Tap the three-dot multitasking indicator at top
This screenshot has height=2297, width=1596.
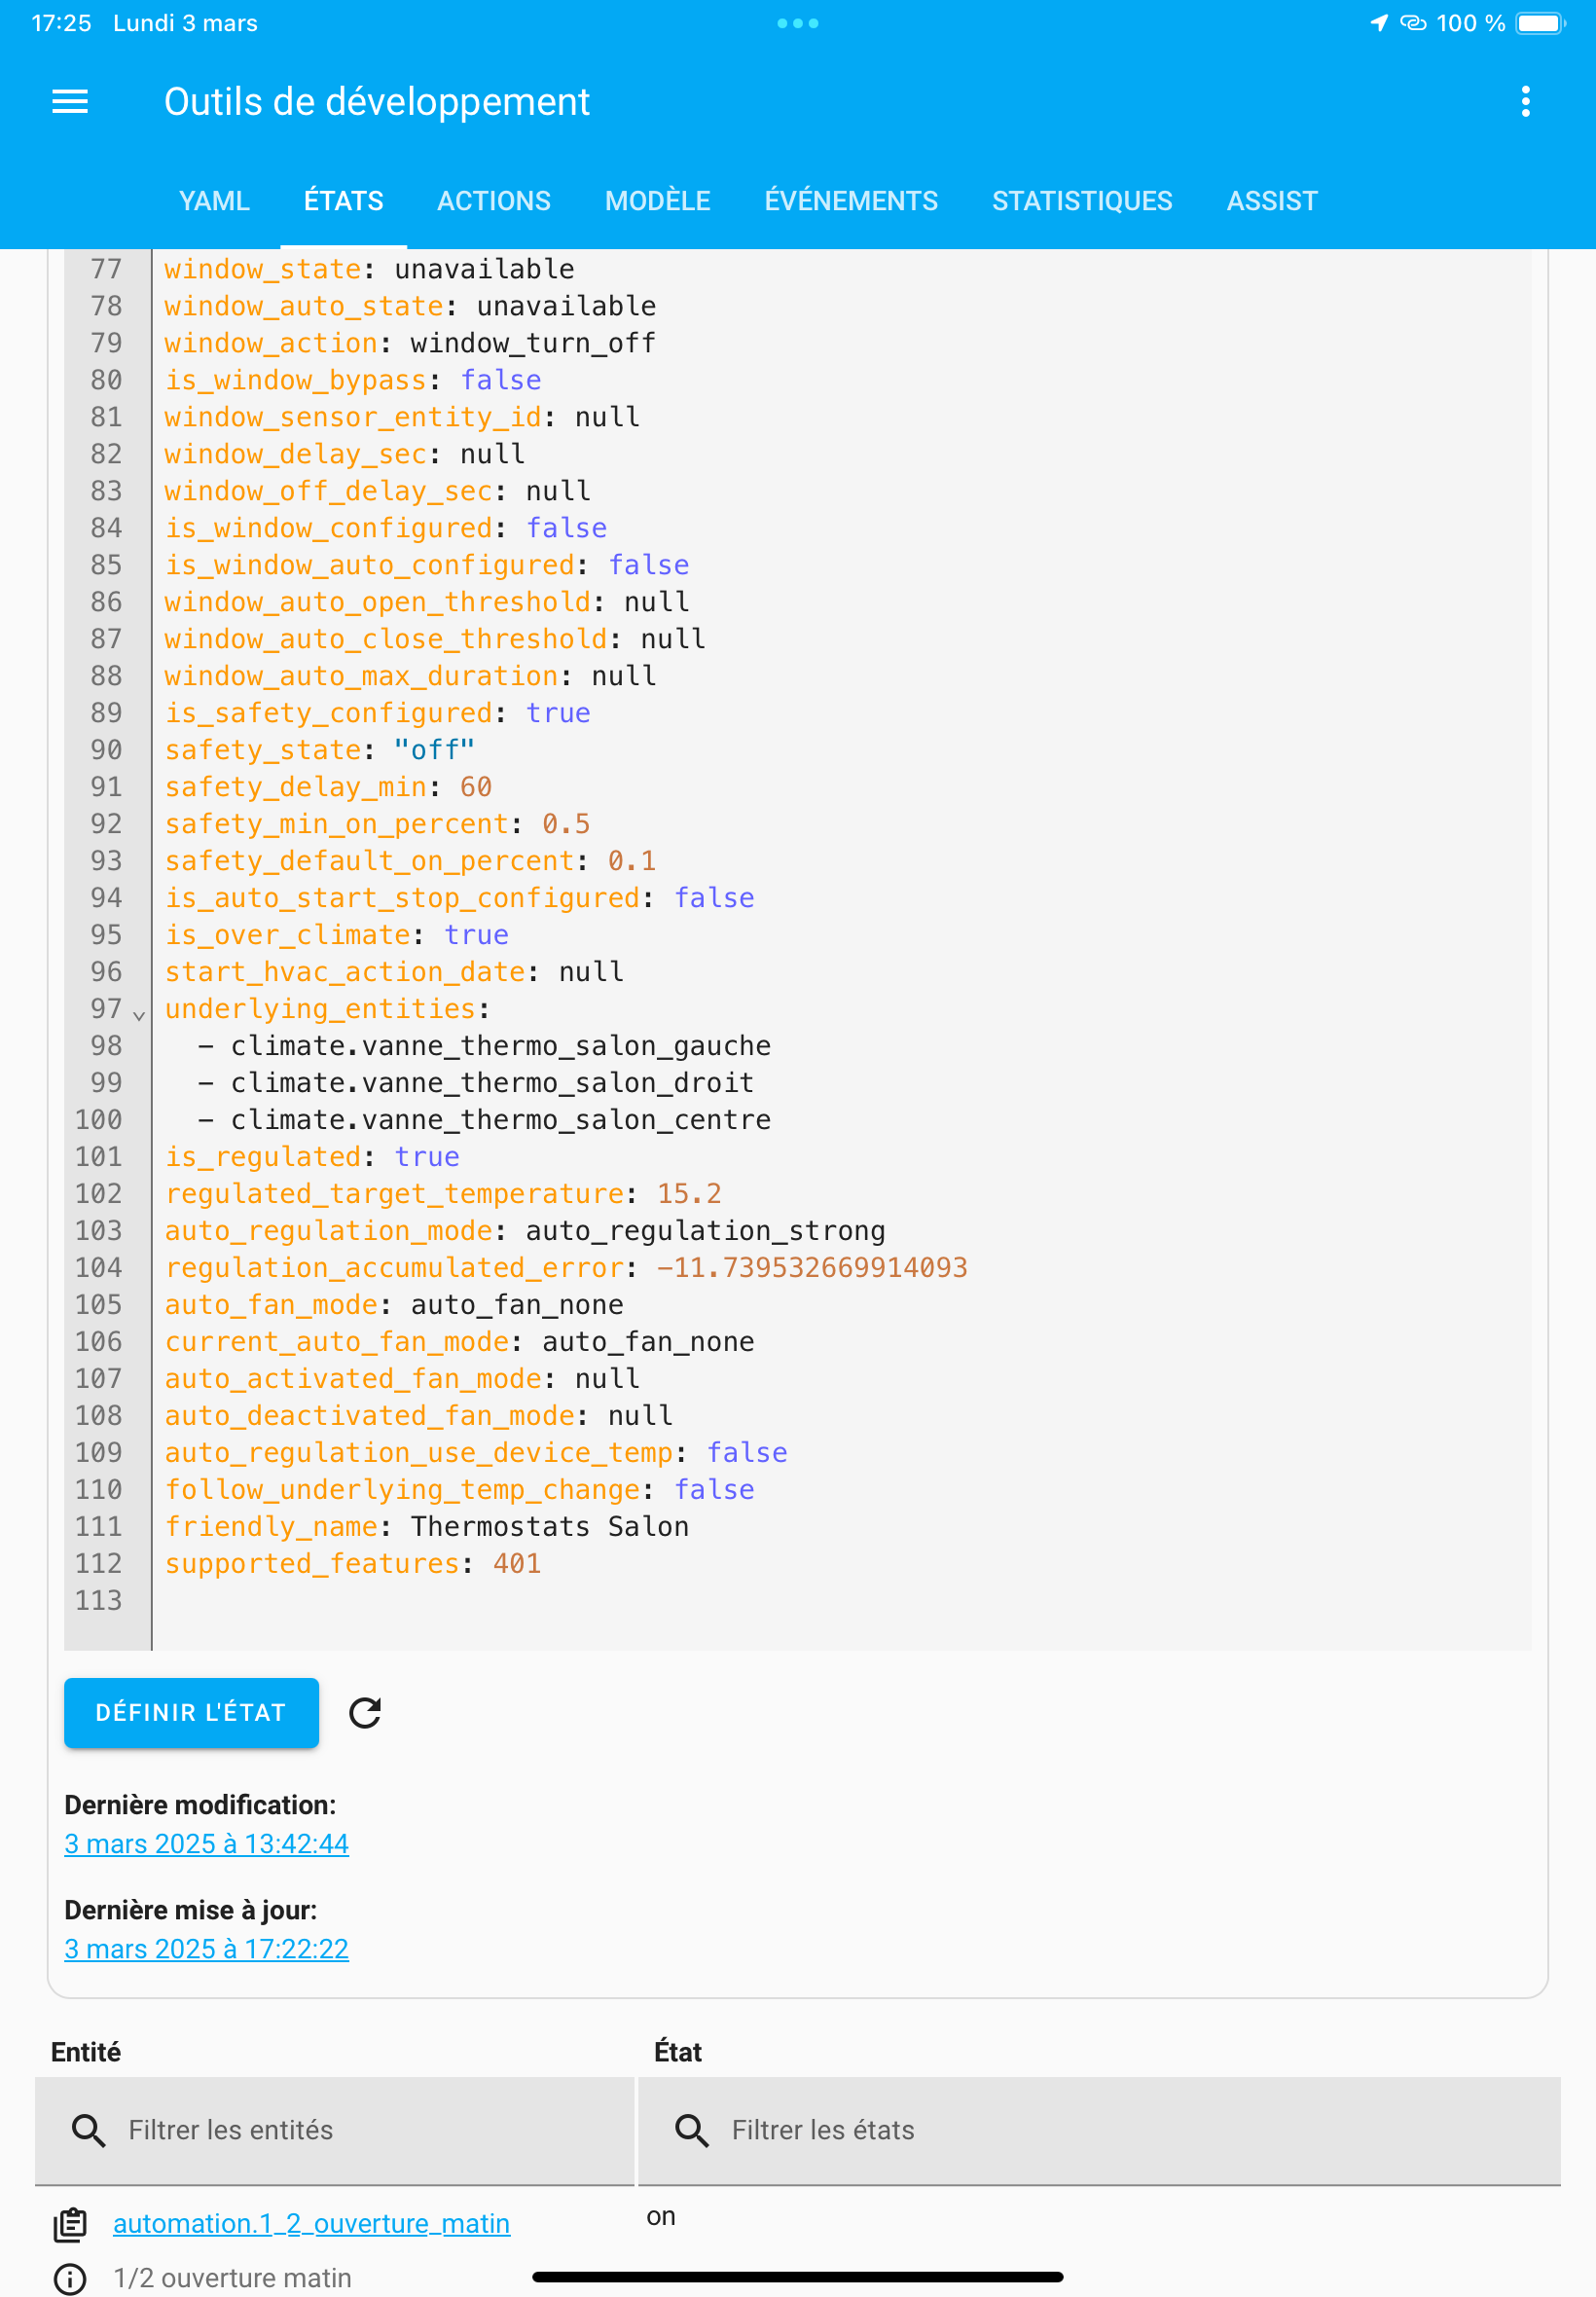click(798, 23)
